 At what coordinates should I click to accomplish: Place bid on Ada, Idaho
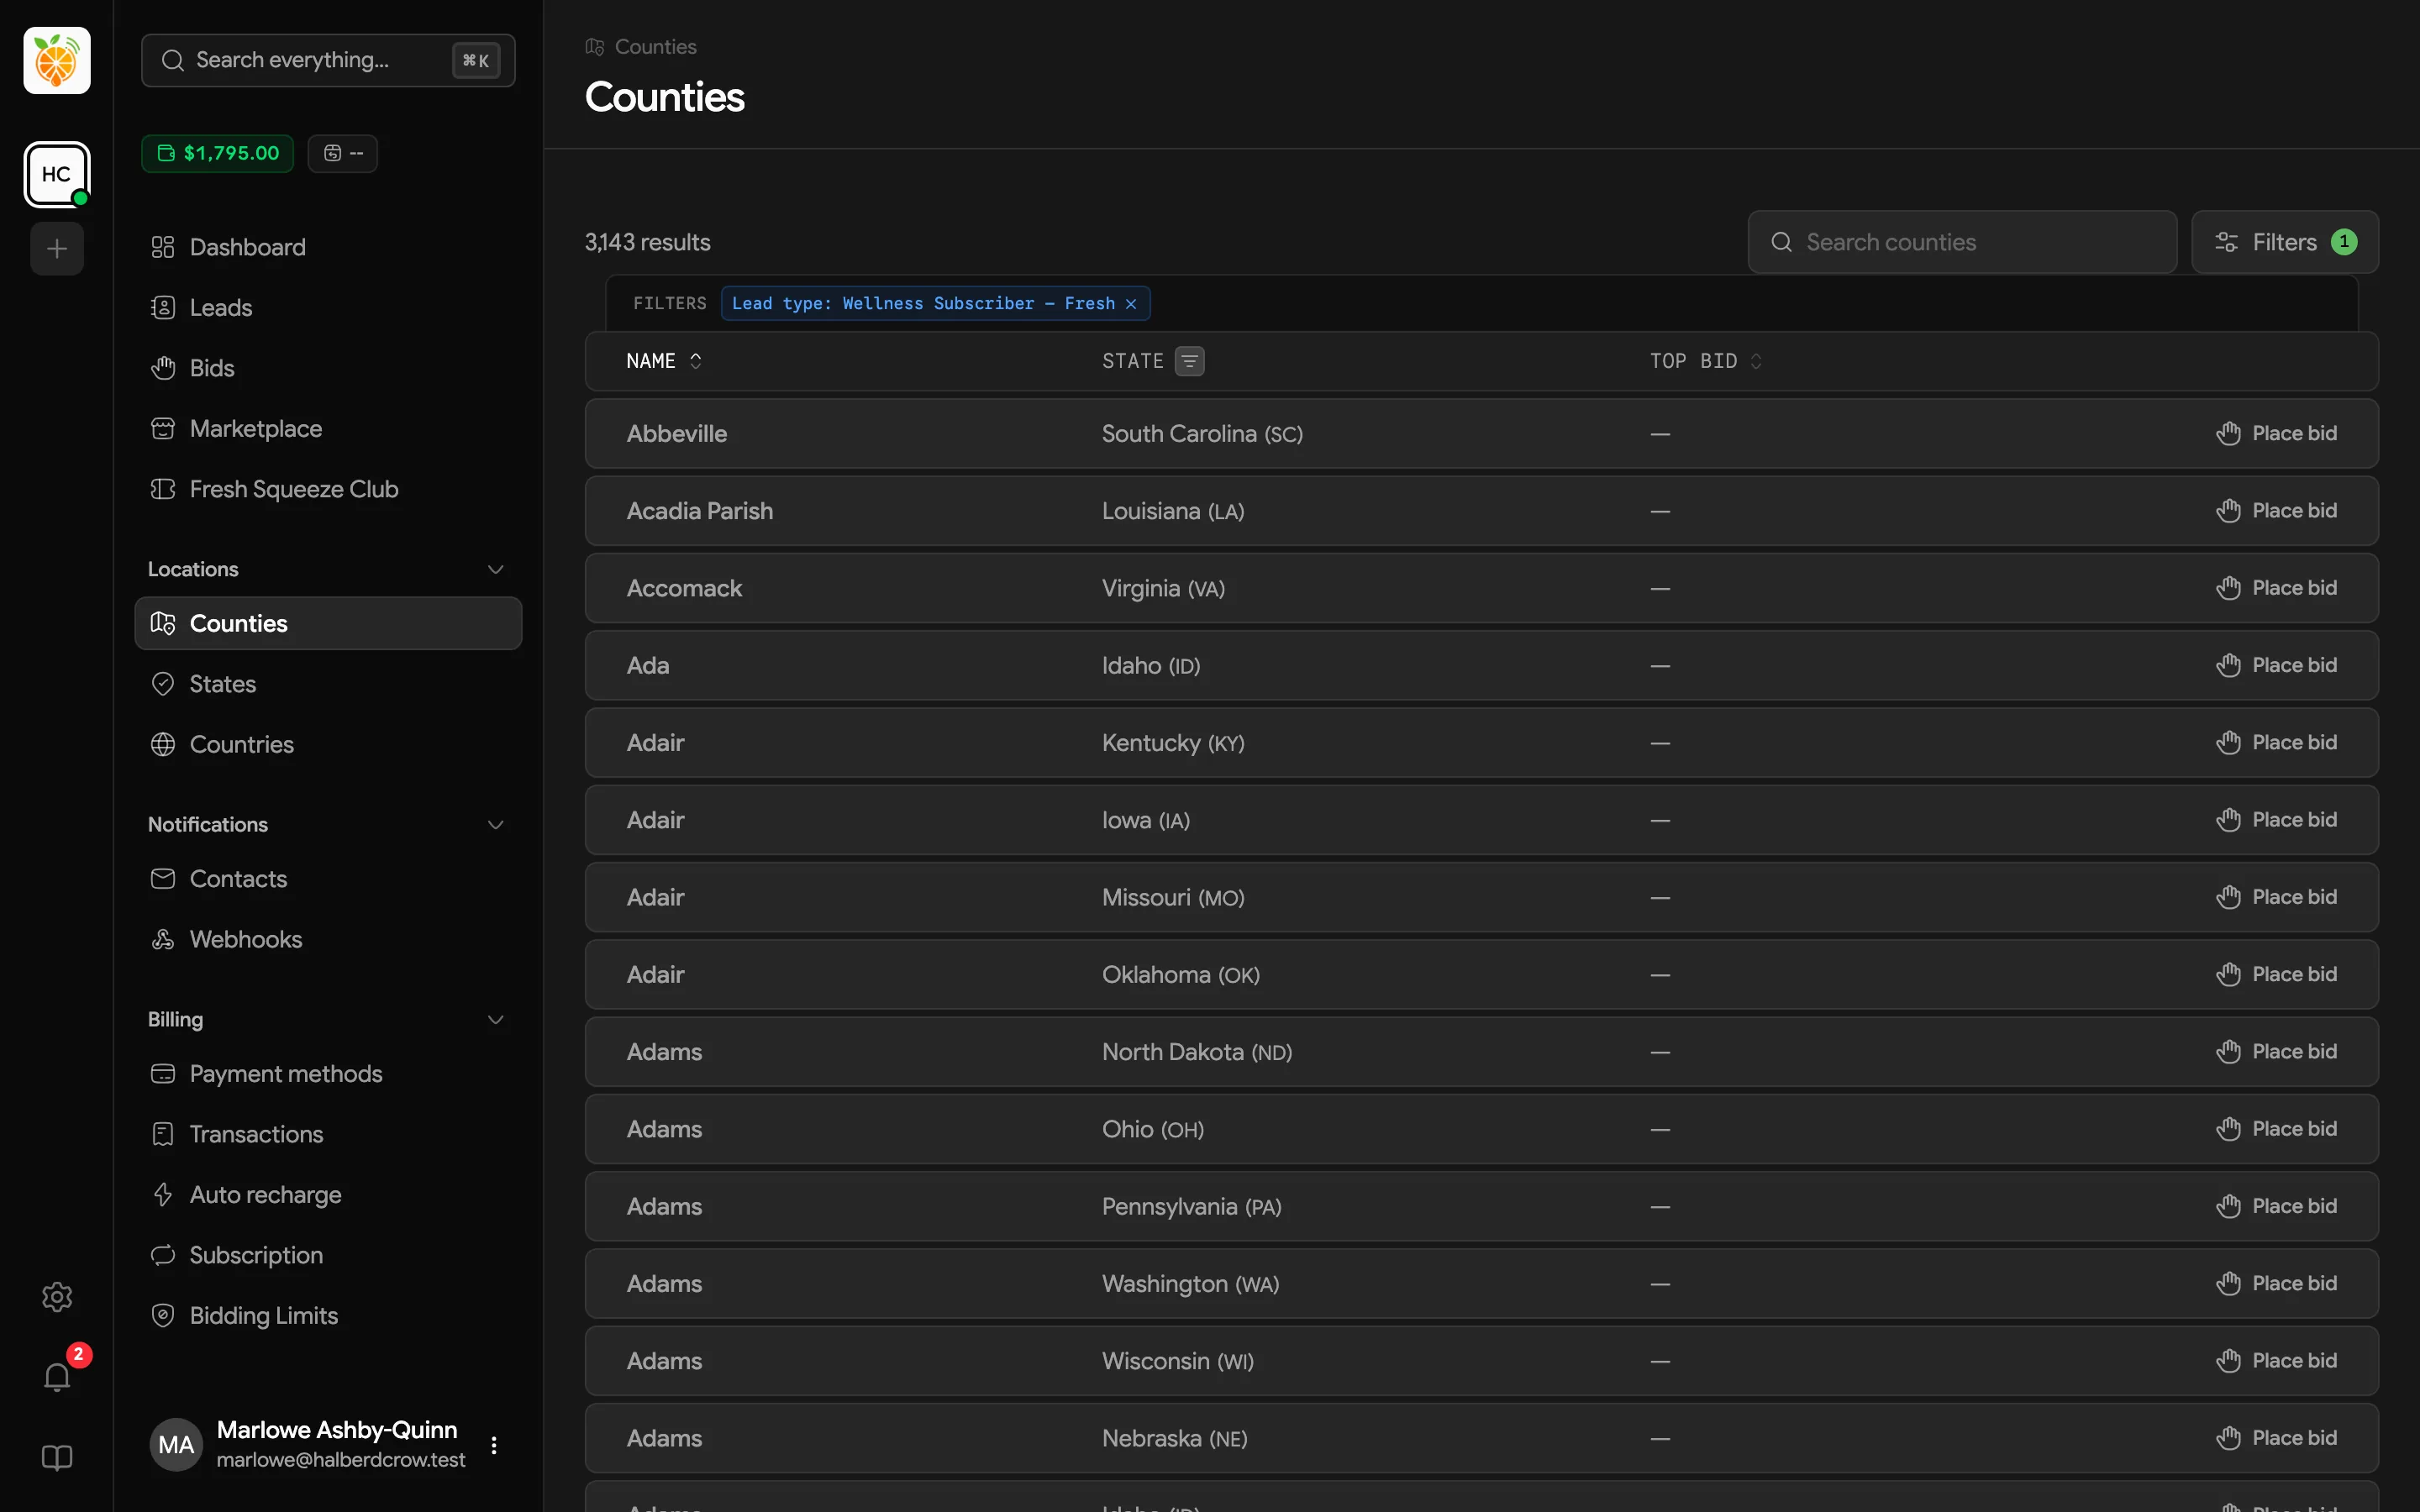click(2276, 666)
